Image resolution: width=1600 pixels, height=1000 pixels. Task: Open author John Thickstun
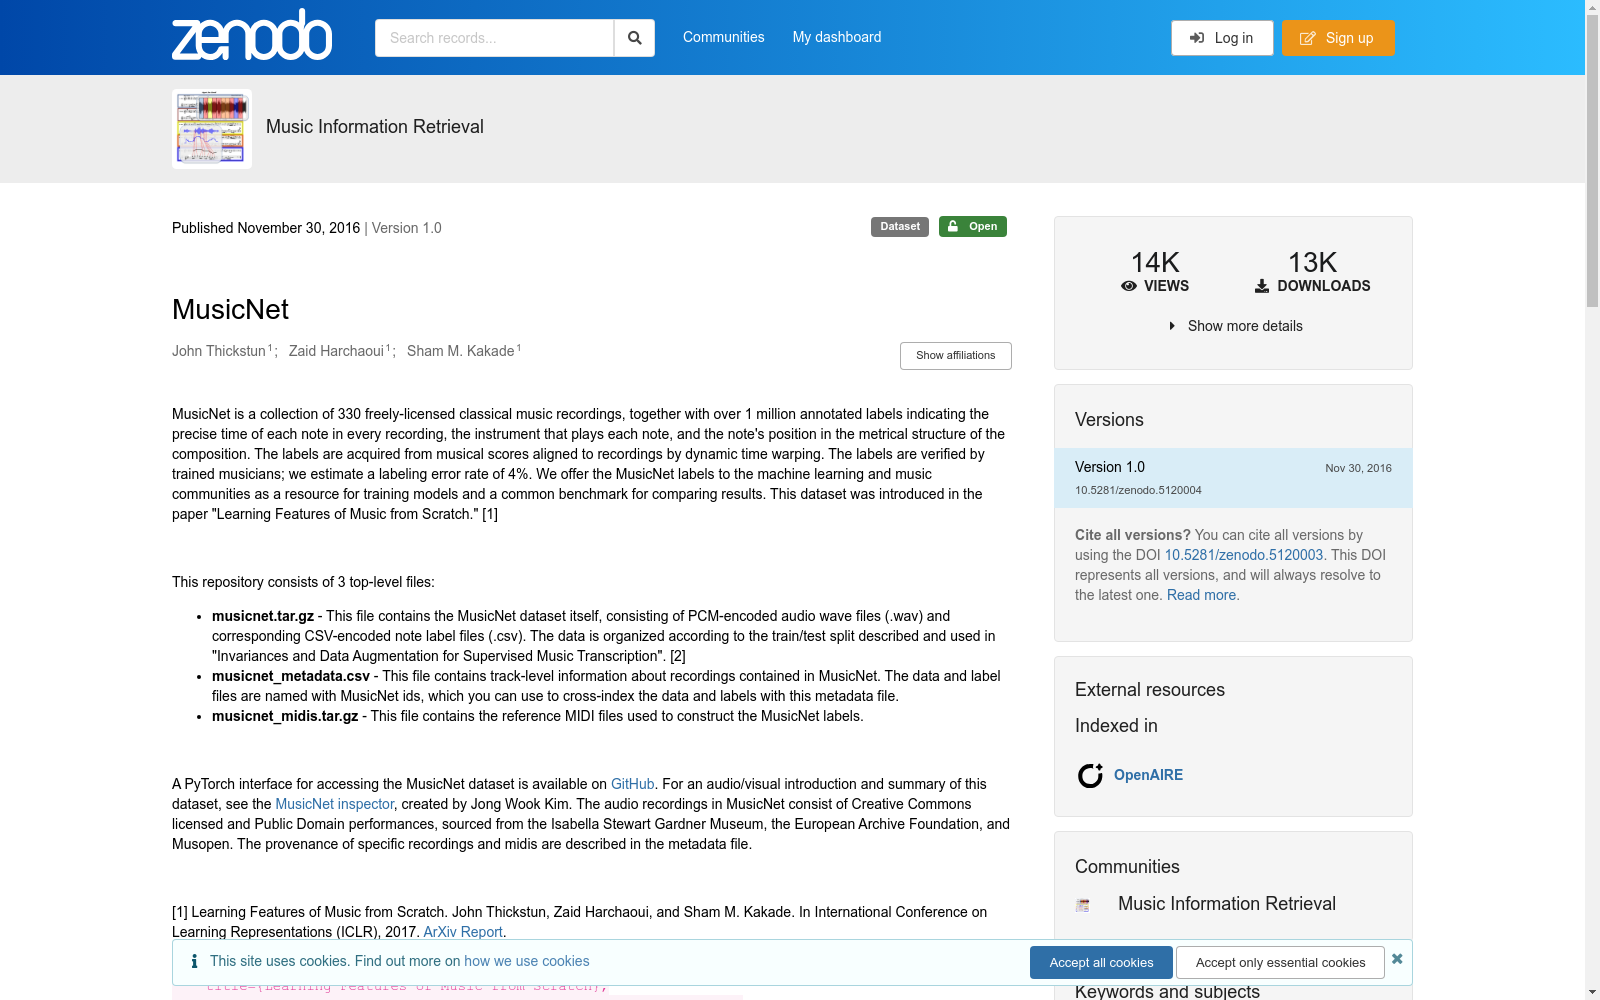pyautogui.click(x=219, y=351)
